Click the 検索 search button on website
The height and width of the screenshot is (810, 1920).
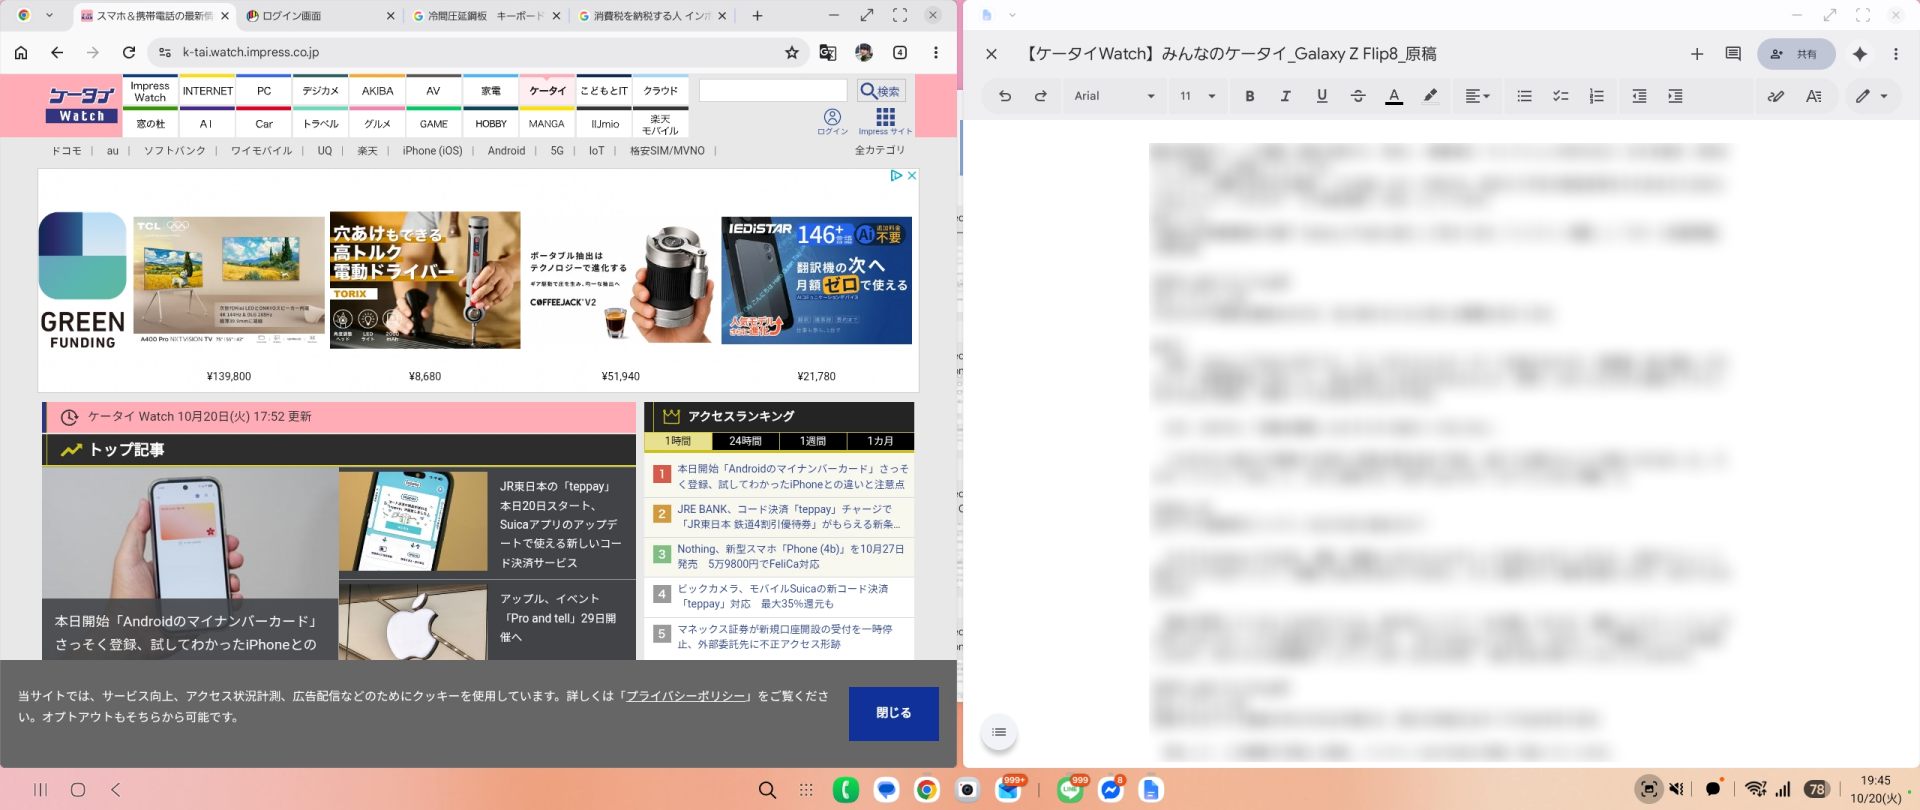(x=882, y=91)
